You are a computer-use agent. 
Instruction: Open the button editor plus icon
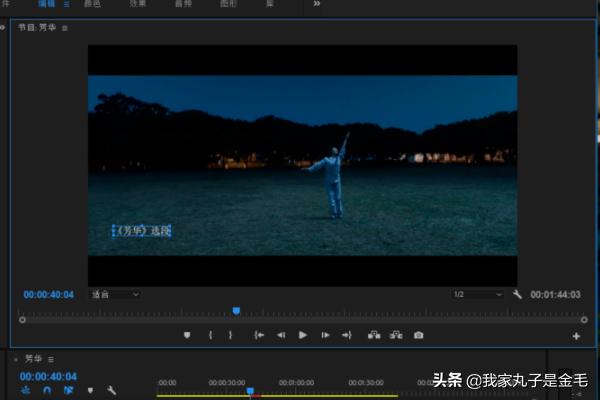click(x=576, y=337)
